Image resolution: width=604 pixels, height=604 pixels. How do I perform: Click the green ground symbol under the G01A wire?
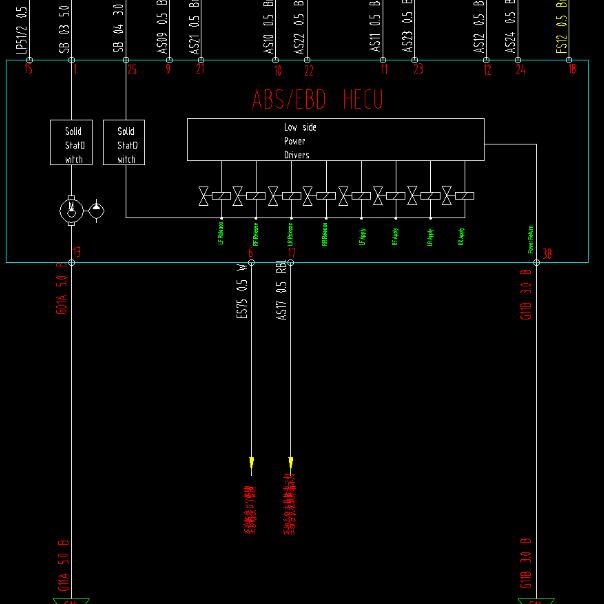click(71, 601)
